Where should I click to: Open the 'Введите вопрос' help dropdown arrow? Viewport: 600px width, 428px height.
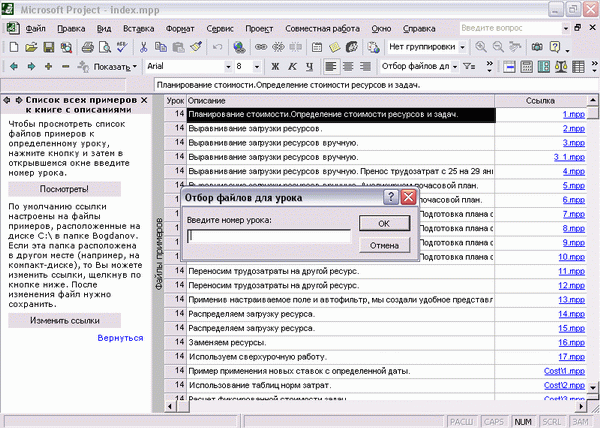coord(566,28)
